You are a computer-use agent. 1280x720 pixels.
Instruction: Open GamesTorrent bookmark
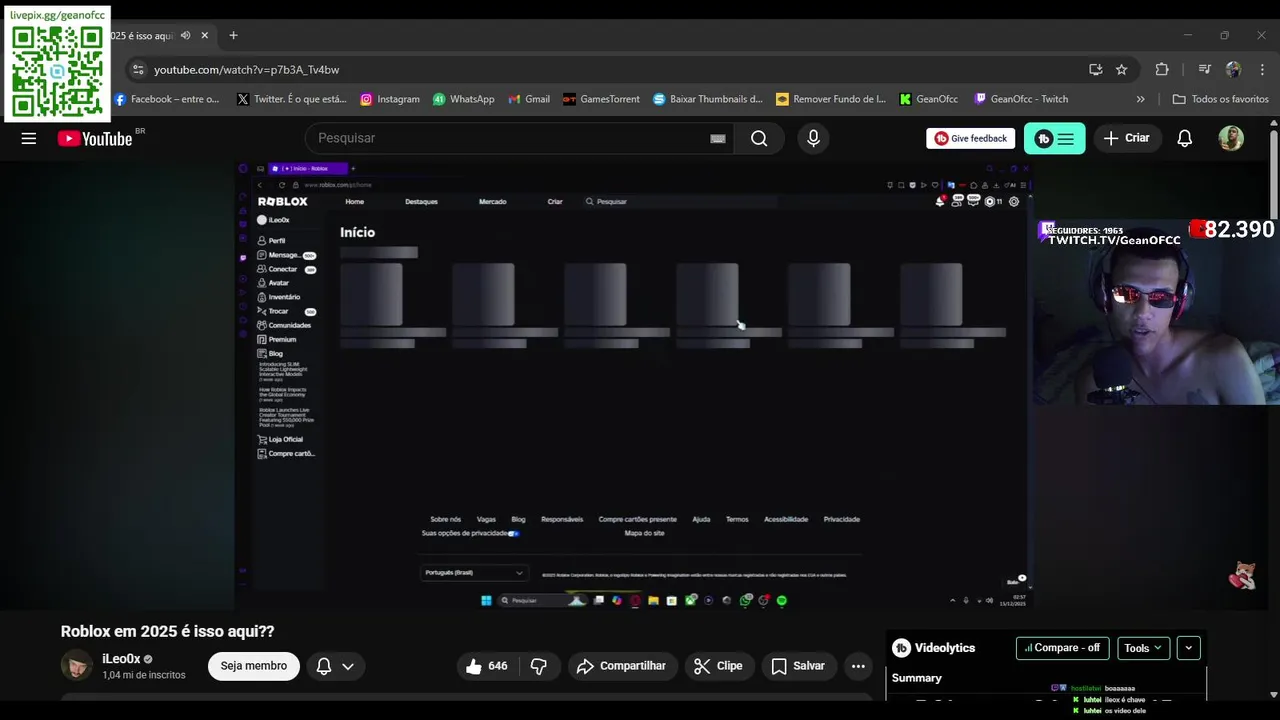601,99
